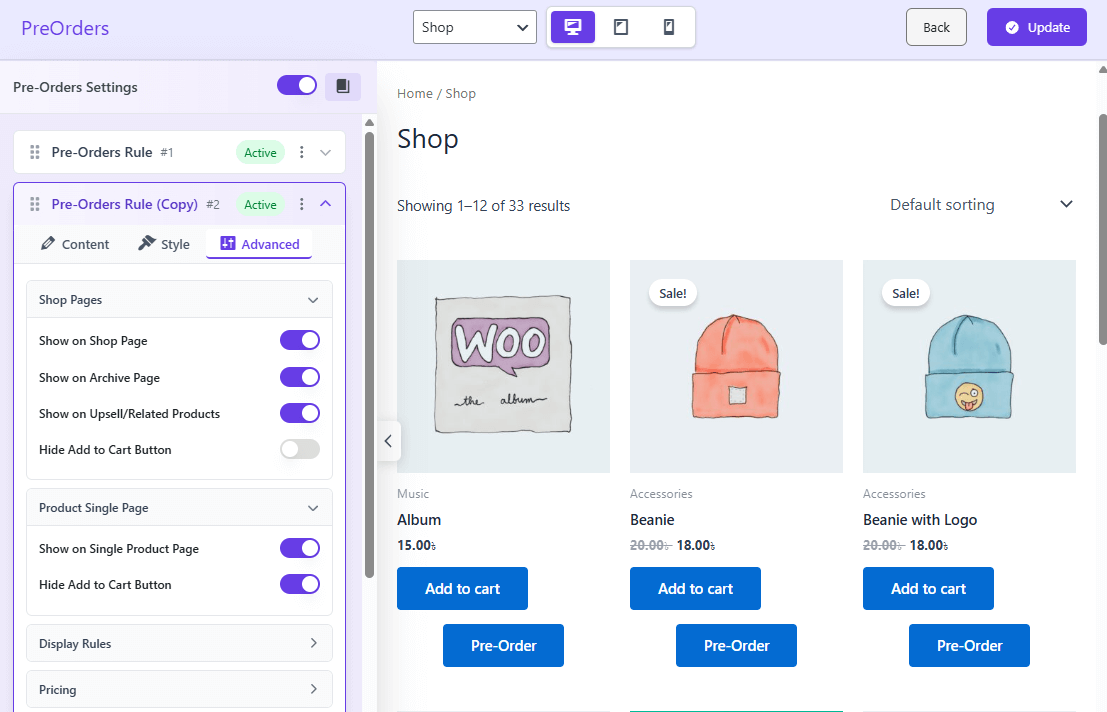1107x712 pixels.
Task: Click 'Showing 1–12 of 33 results' text
Action: point(484,206)
